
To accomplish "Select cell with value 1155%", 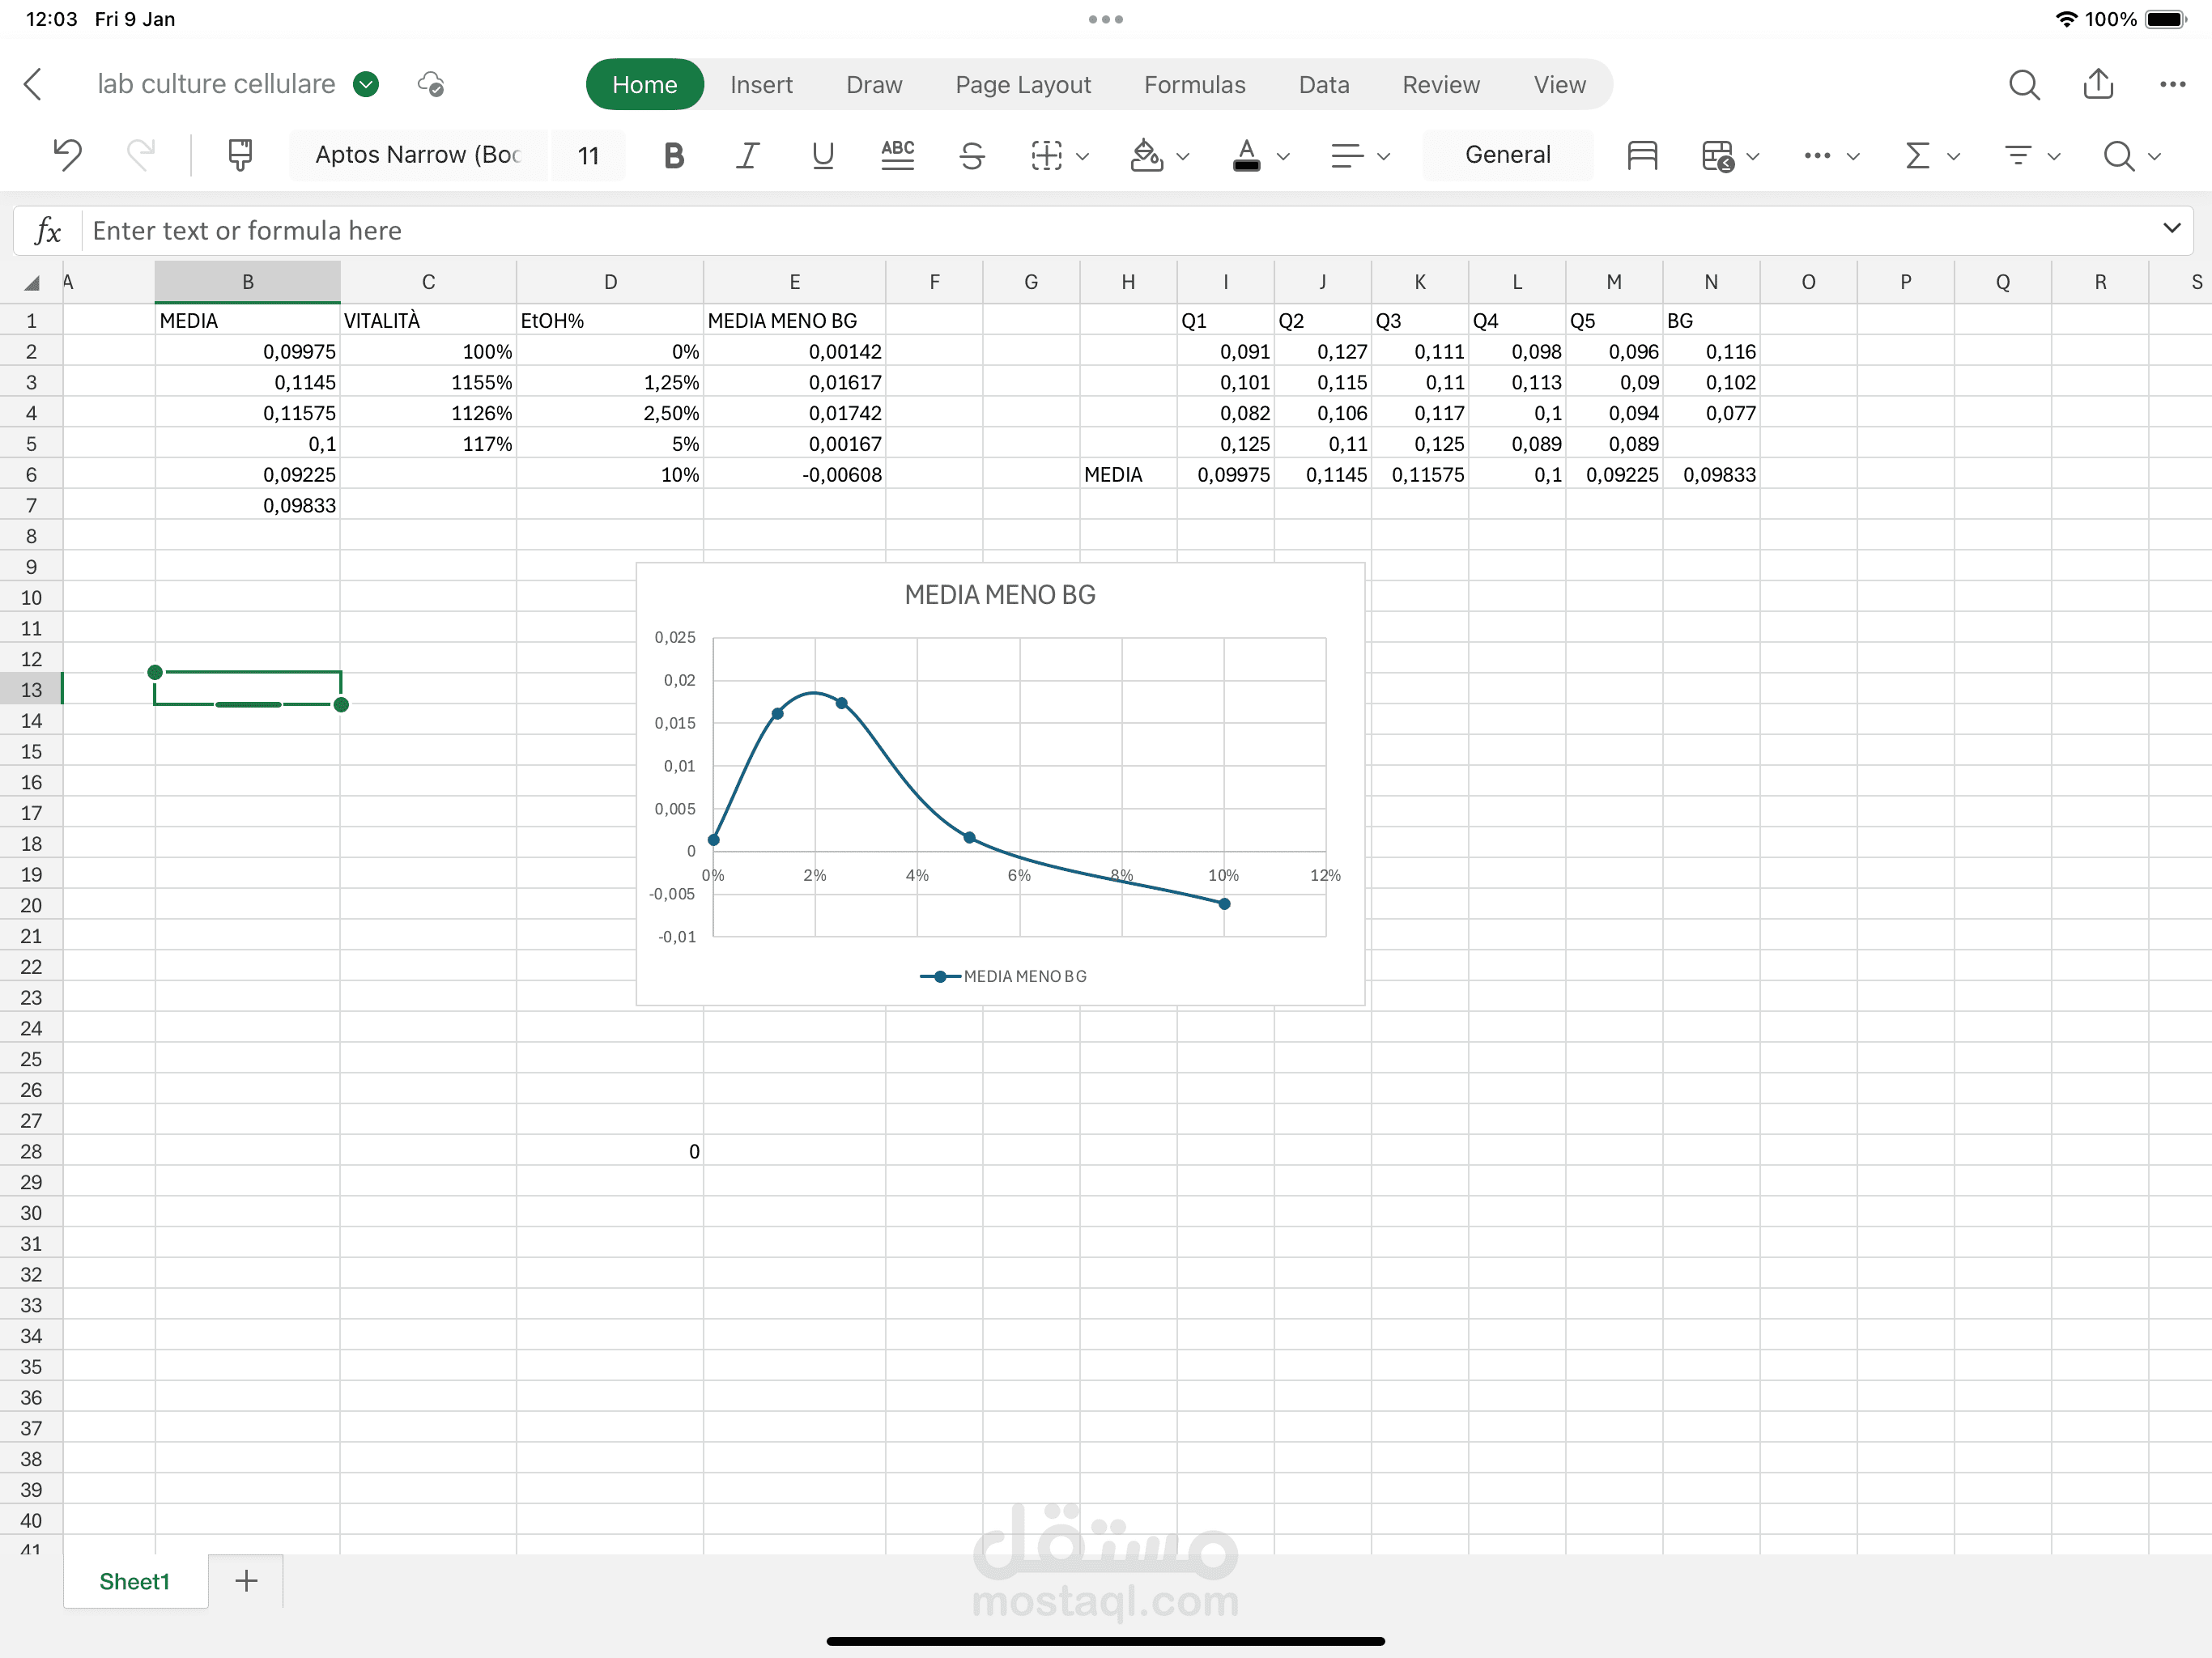I will (428, 382).
